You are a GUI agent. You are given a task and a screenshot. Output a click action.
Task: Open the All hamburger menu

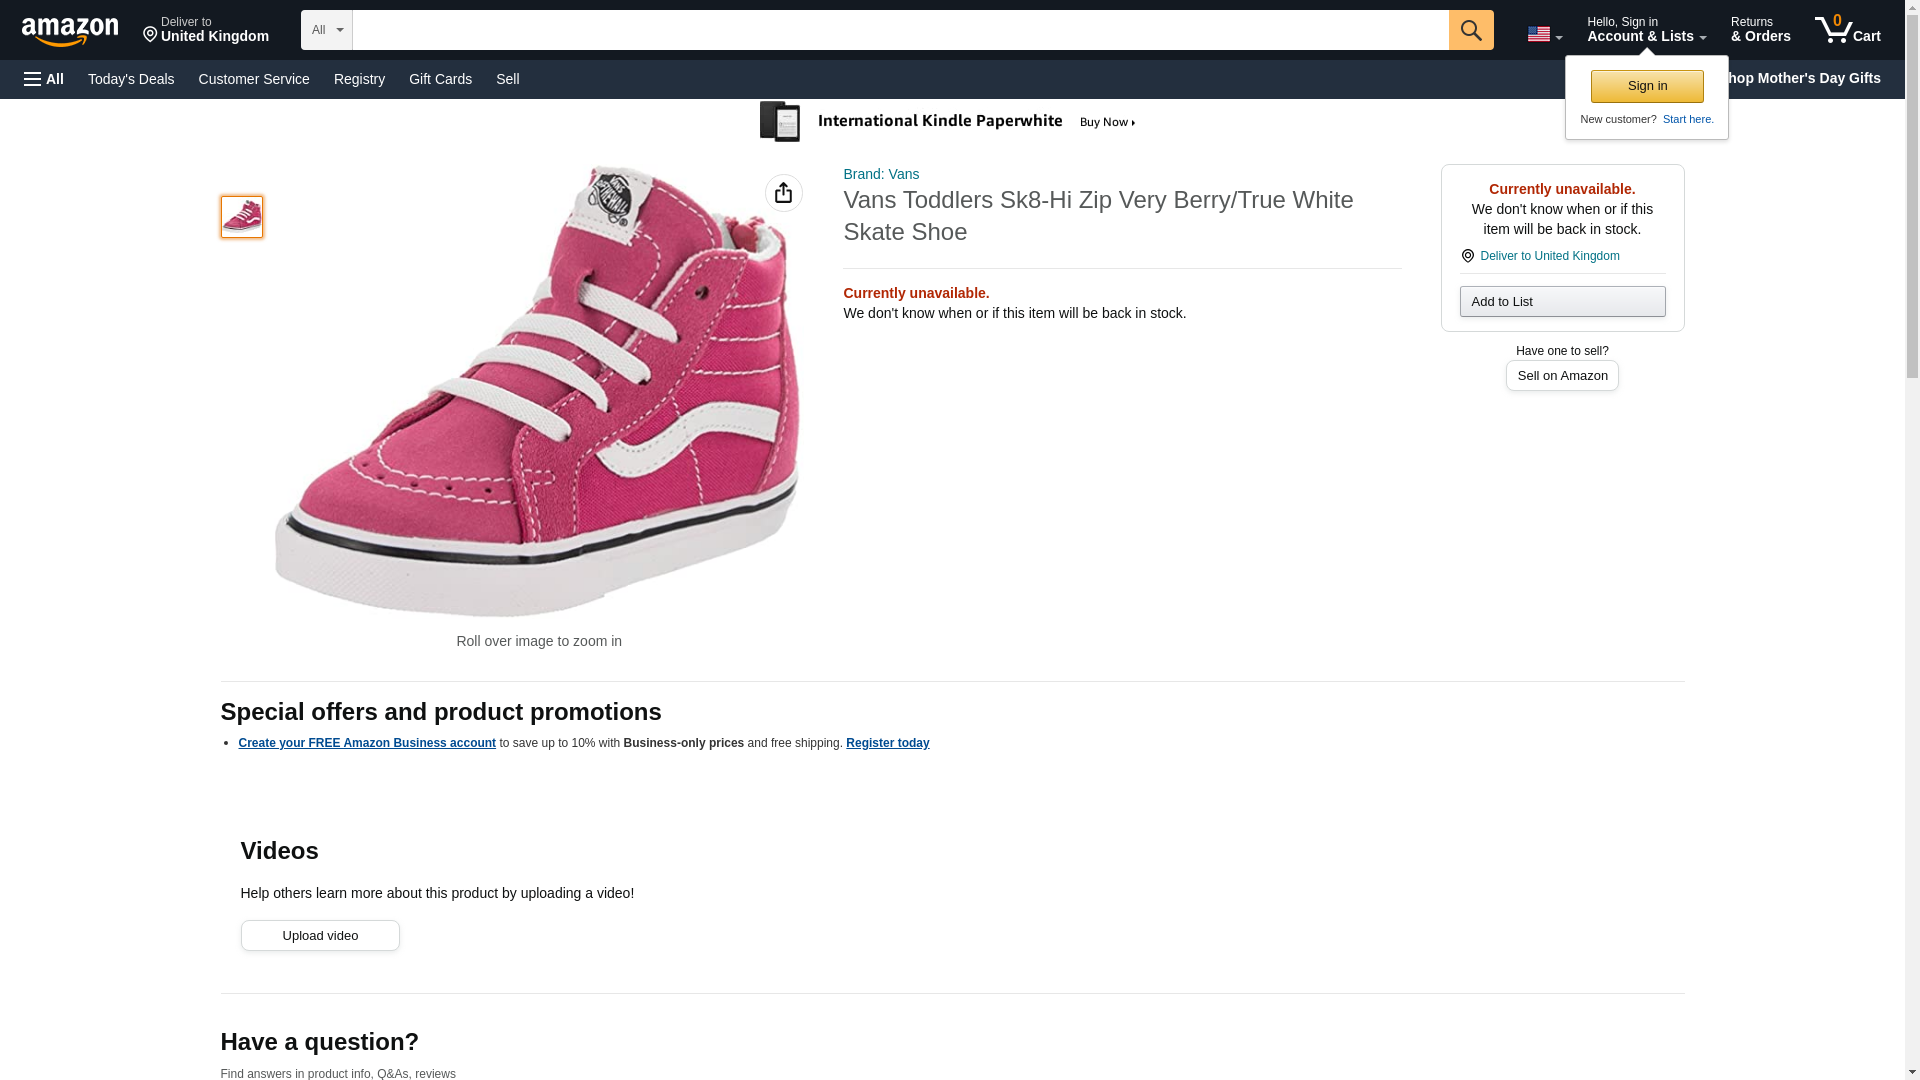tap(44, 79)
